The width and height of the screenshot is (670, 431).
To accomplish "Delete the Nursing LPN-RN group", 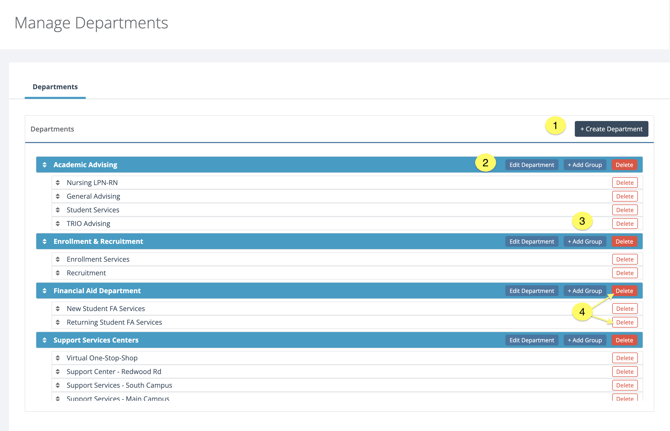I will 625,183.
